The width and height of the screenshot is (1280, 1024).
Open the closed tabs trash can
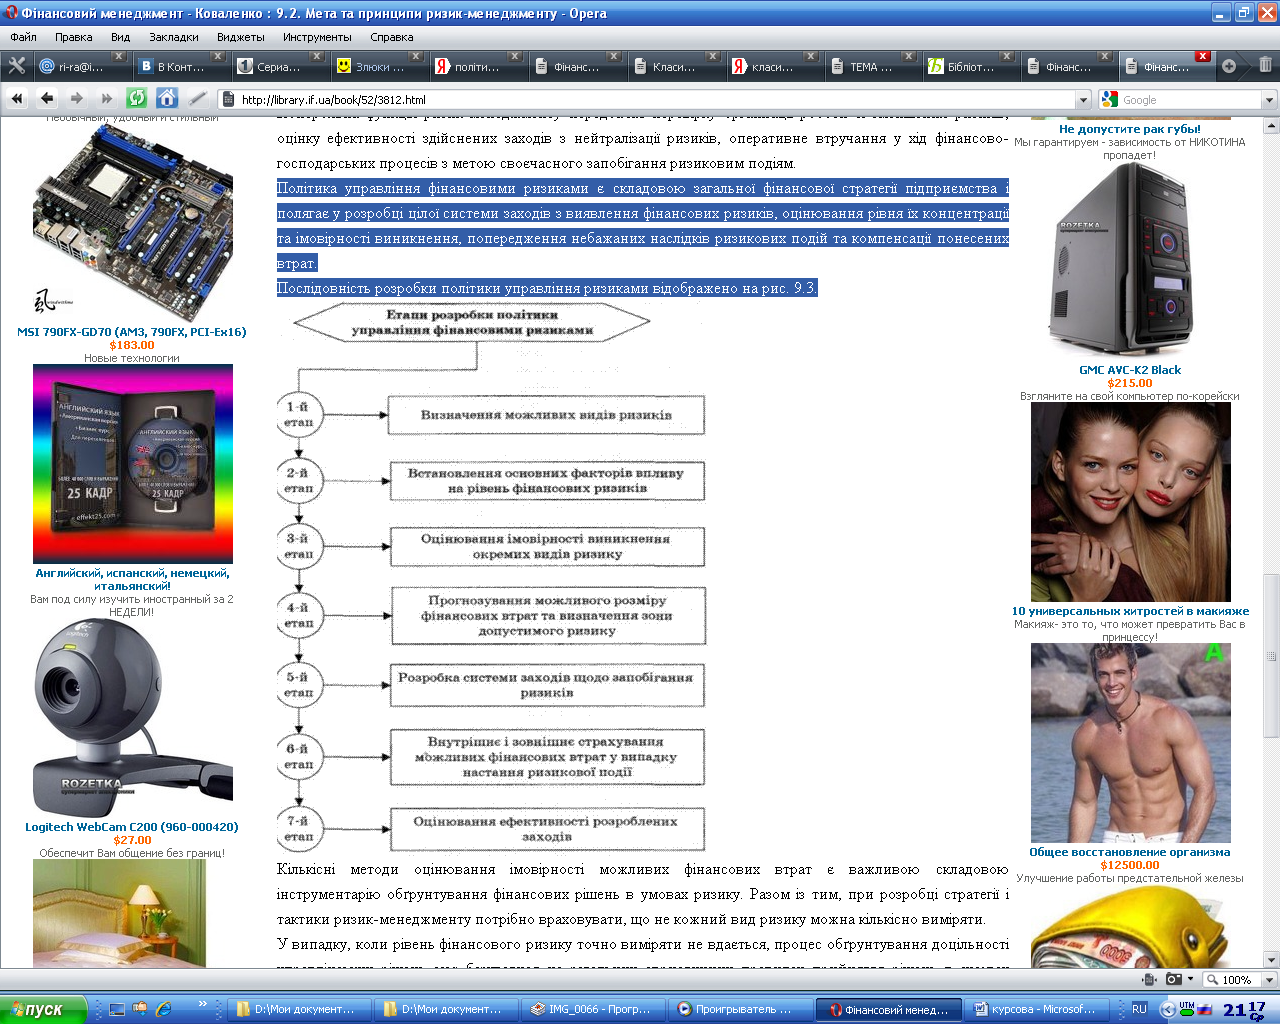(x=1265, y=65)
